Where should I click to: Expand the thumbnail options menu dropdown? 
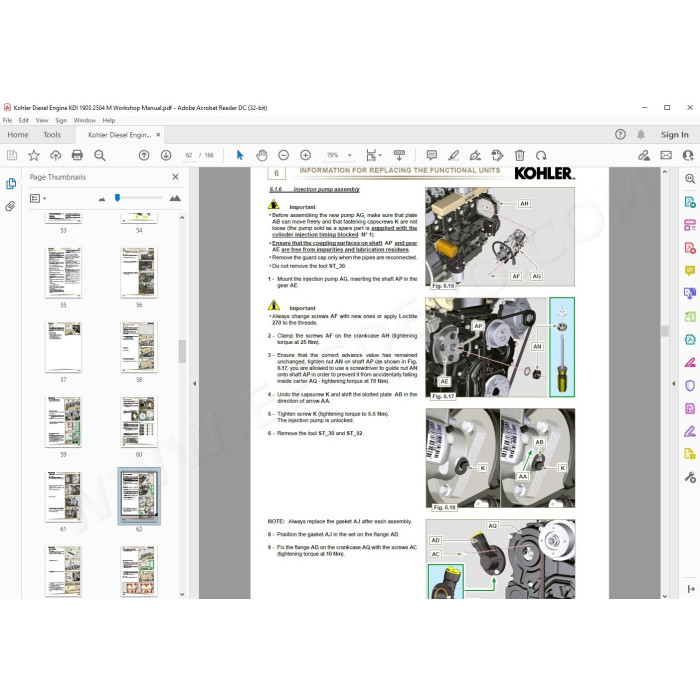click(x=45, y=198)
